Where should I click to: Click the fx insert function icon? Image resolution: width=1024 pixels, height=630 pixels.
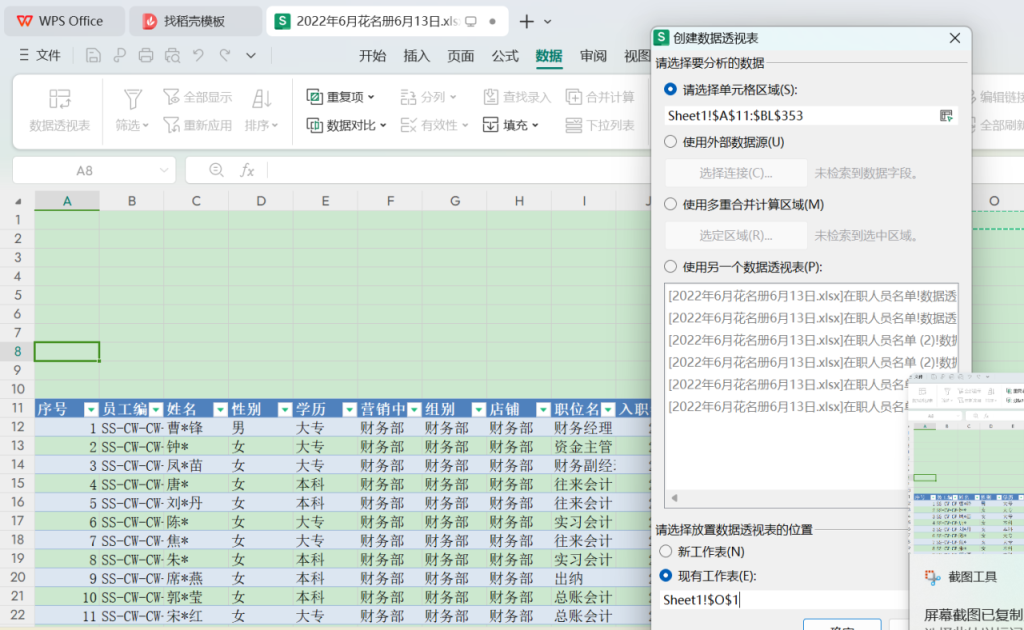(247, 171)
